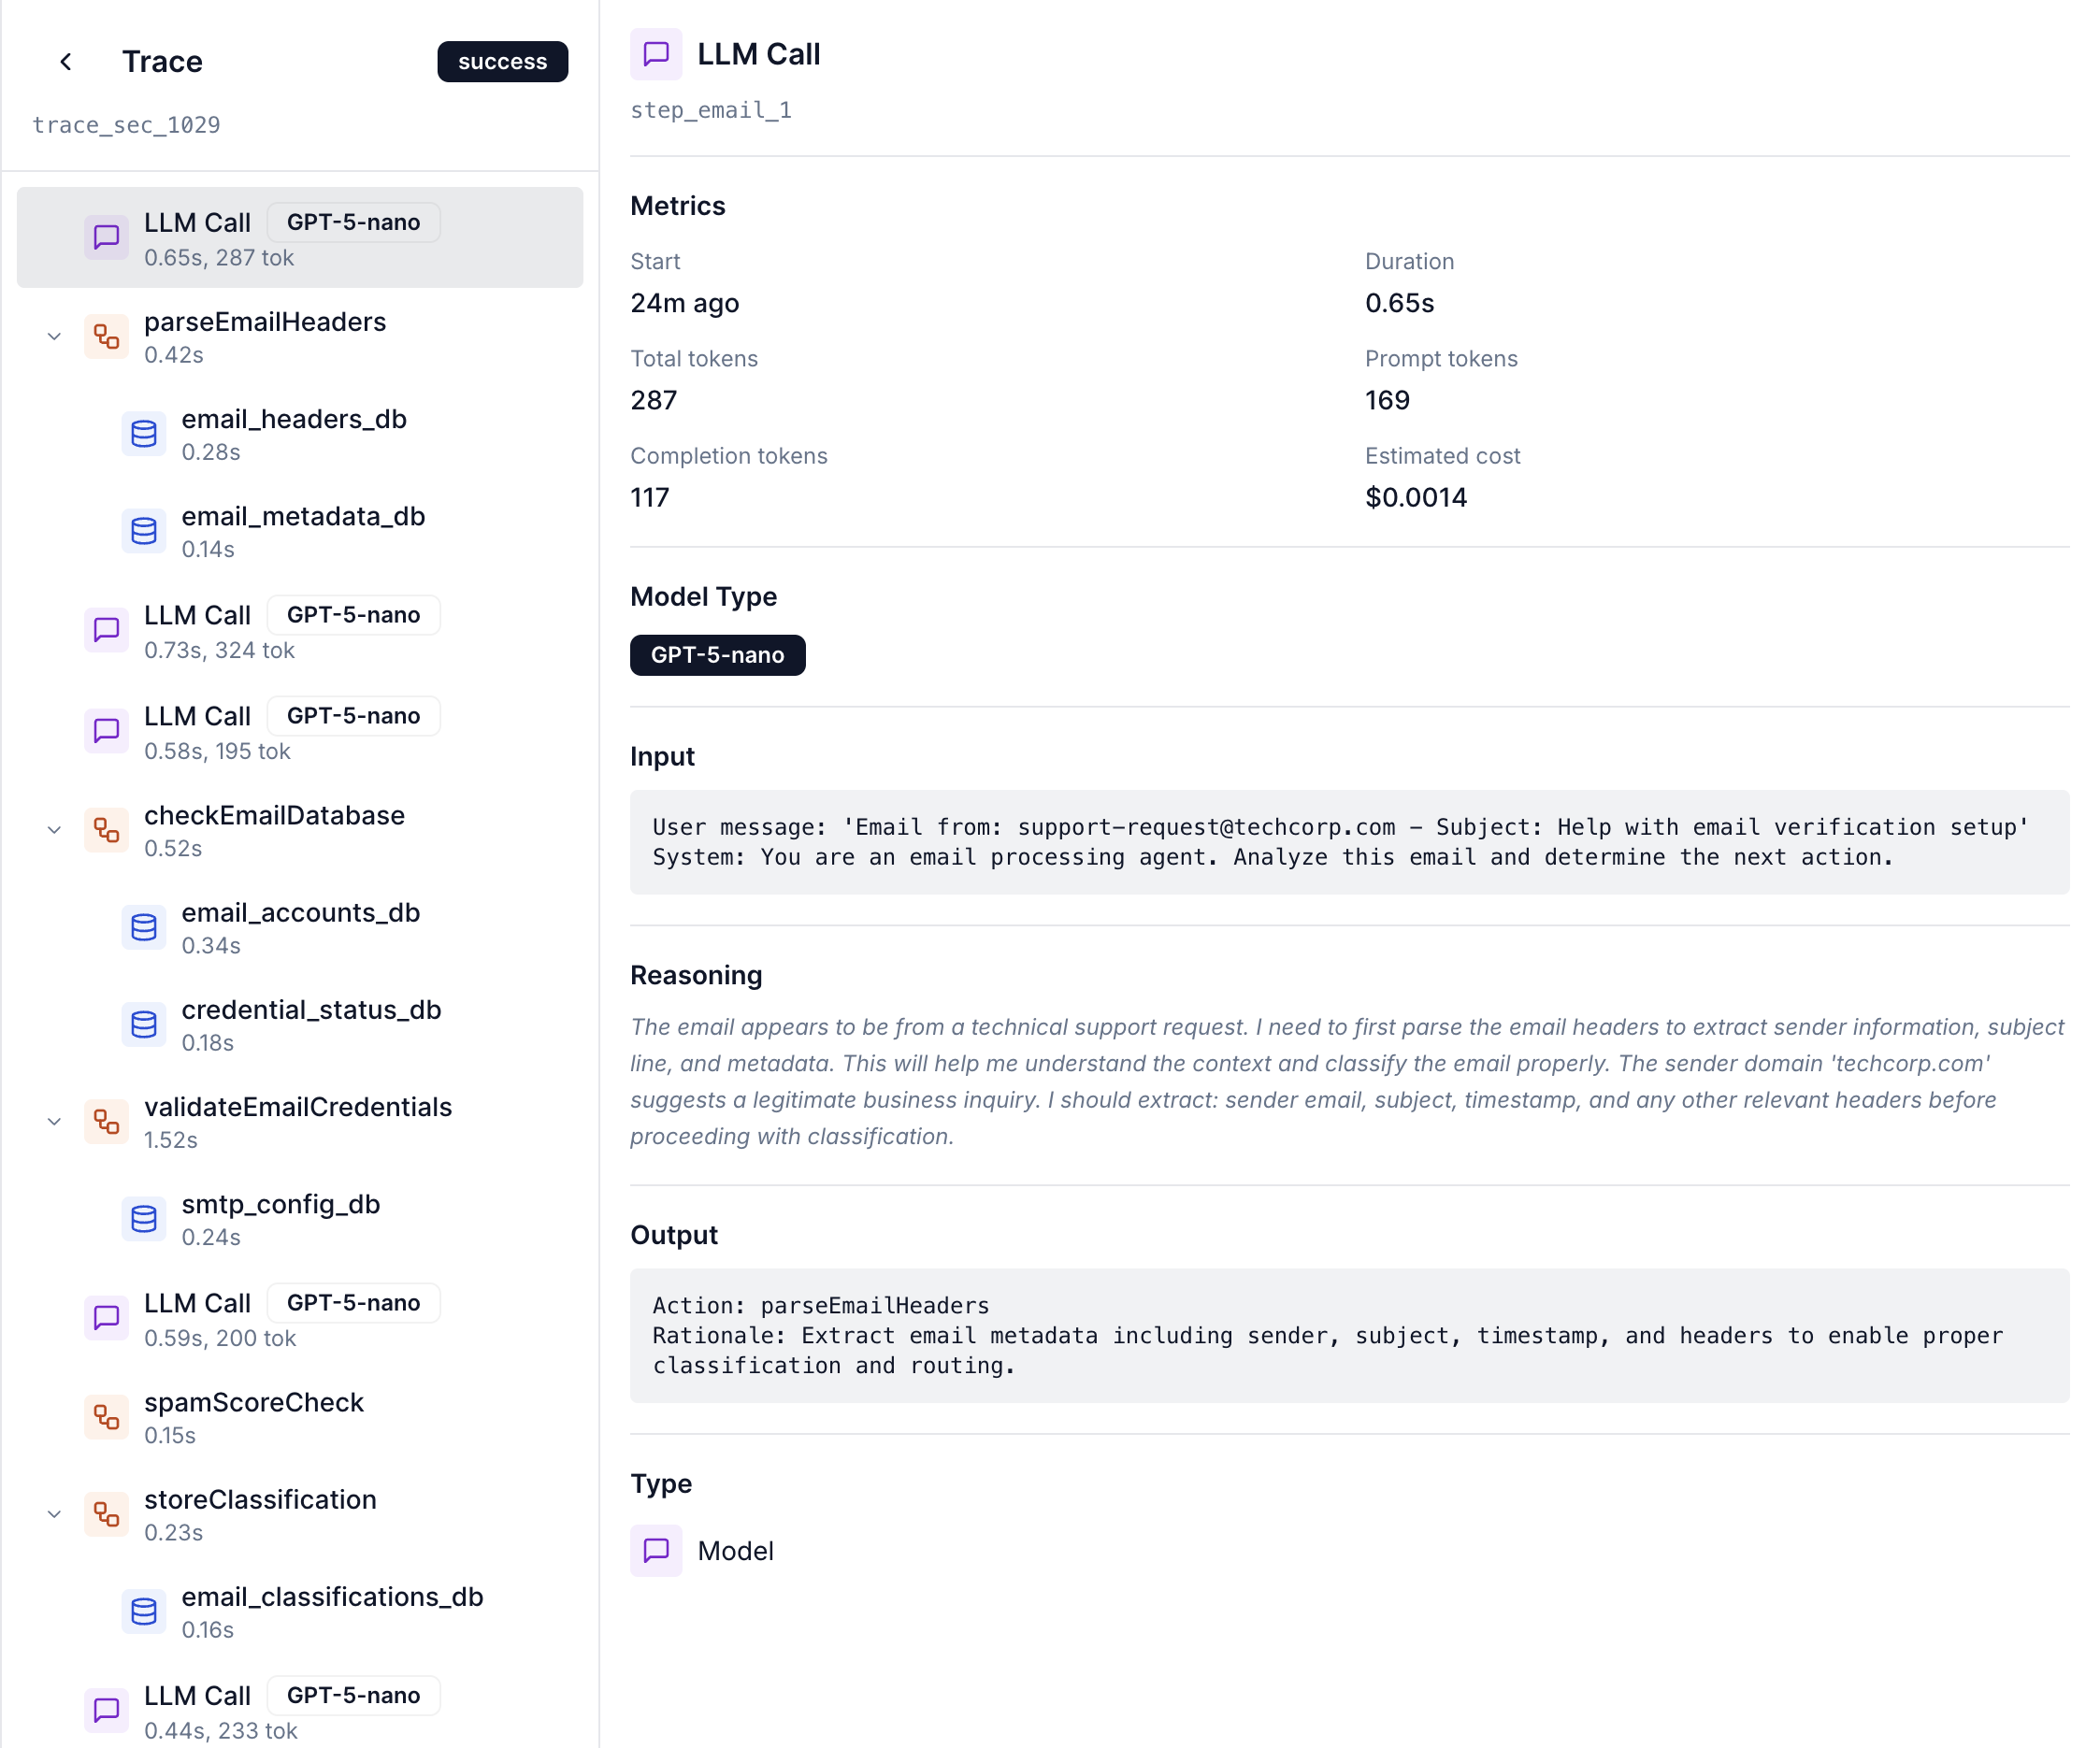This screenshot has height=1748, width=2100.
Task: Select the email_accounts_db span
Action: (300, 927)
